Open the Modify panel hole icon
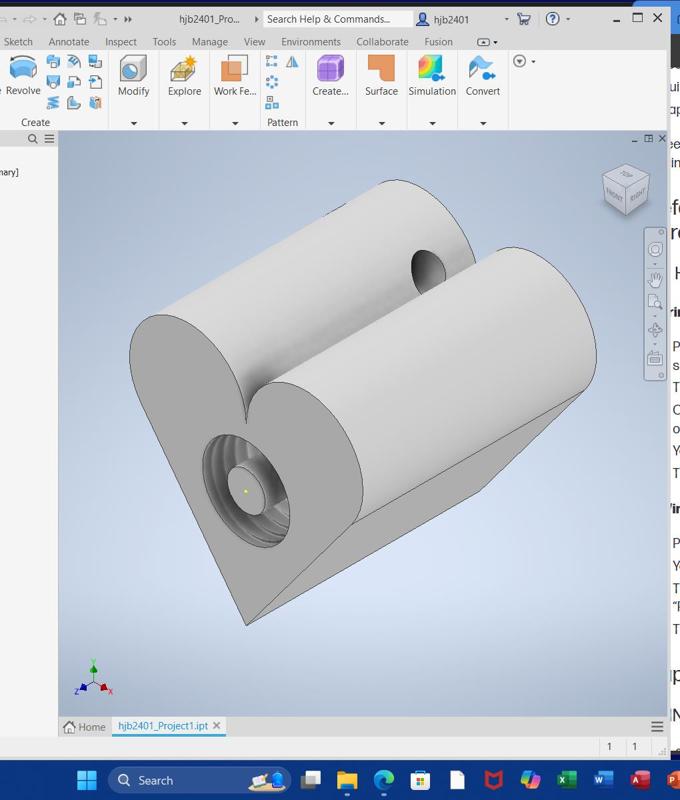 click(133, 69)
